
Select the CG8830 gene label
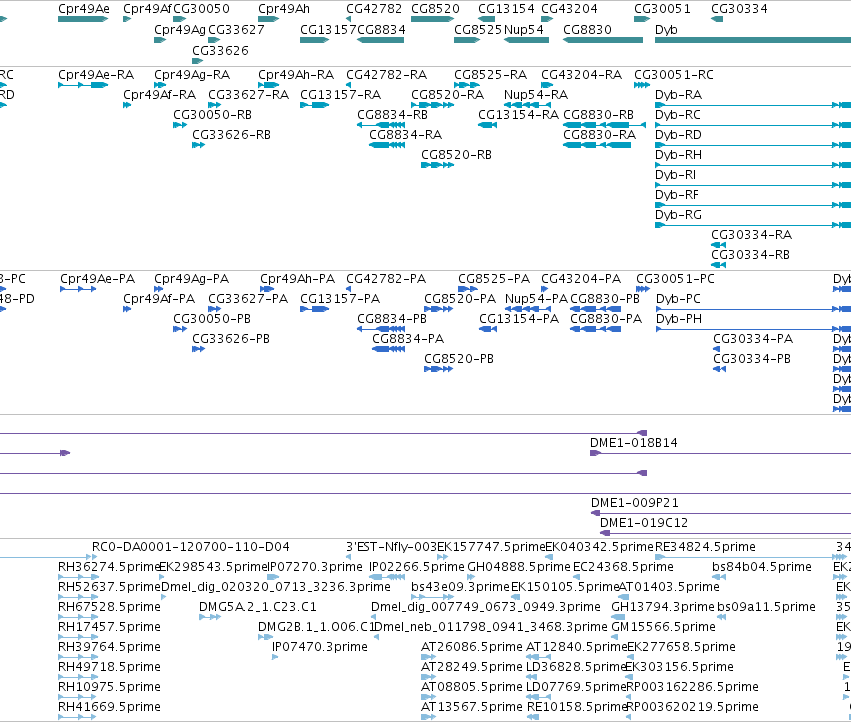coord(587,30)
